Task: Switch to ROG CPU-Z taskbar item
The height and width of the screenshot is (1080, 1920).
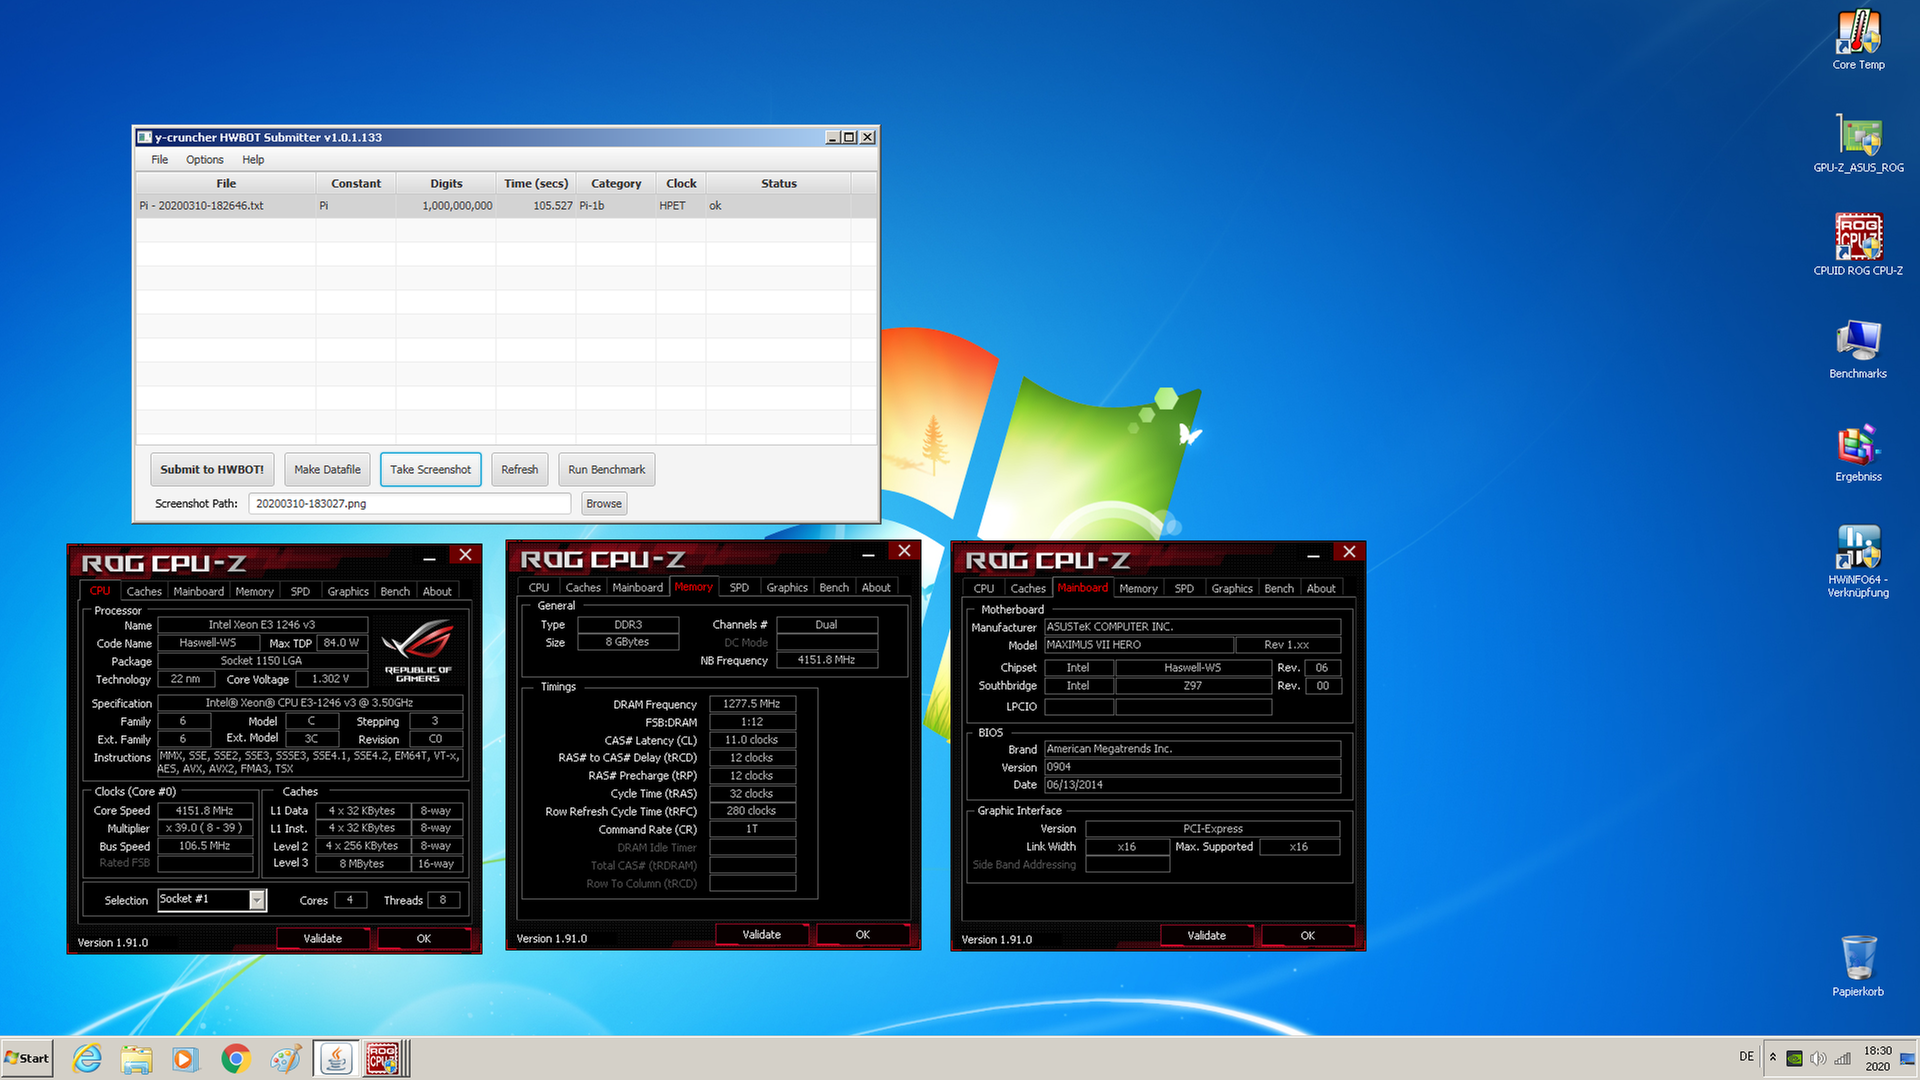Action: click(384, 1058)
